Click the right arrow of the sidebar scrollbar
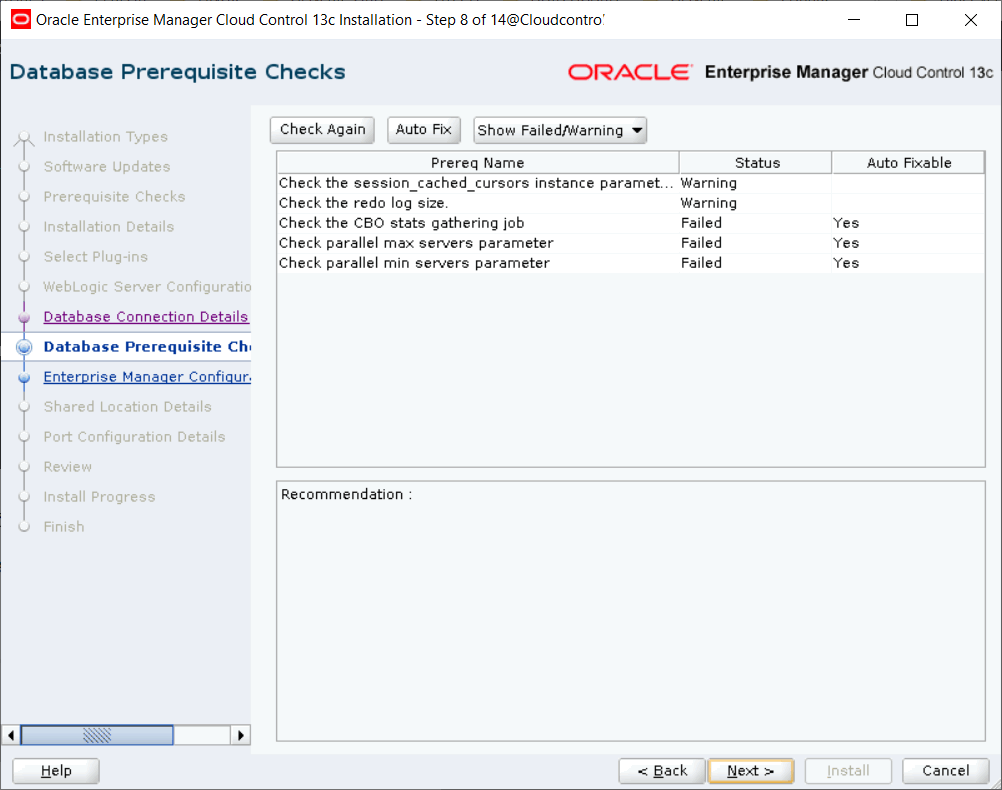The height and width of the screenshot is (790, 1002). pos(240,735)
